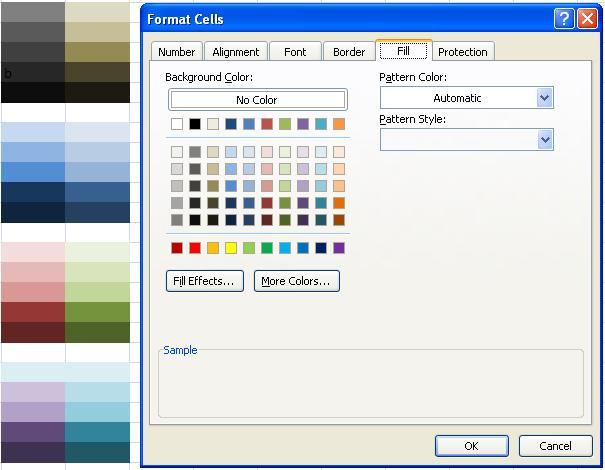This screenshot has height=470, width=605.
Task: Select the black swatch in the top theme row
Action: tap(195, 124)
